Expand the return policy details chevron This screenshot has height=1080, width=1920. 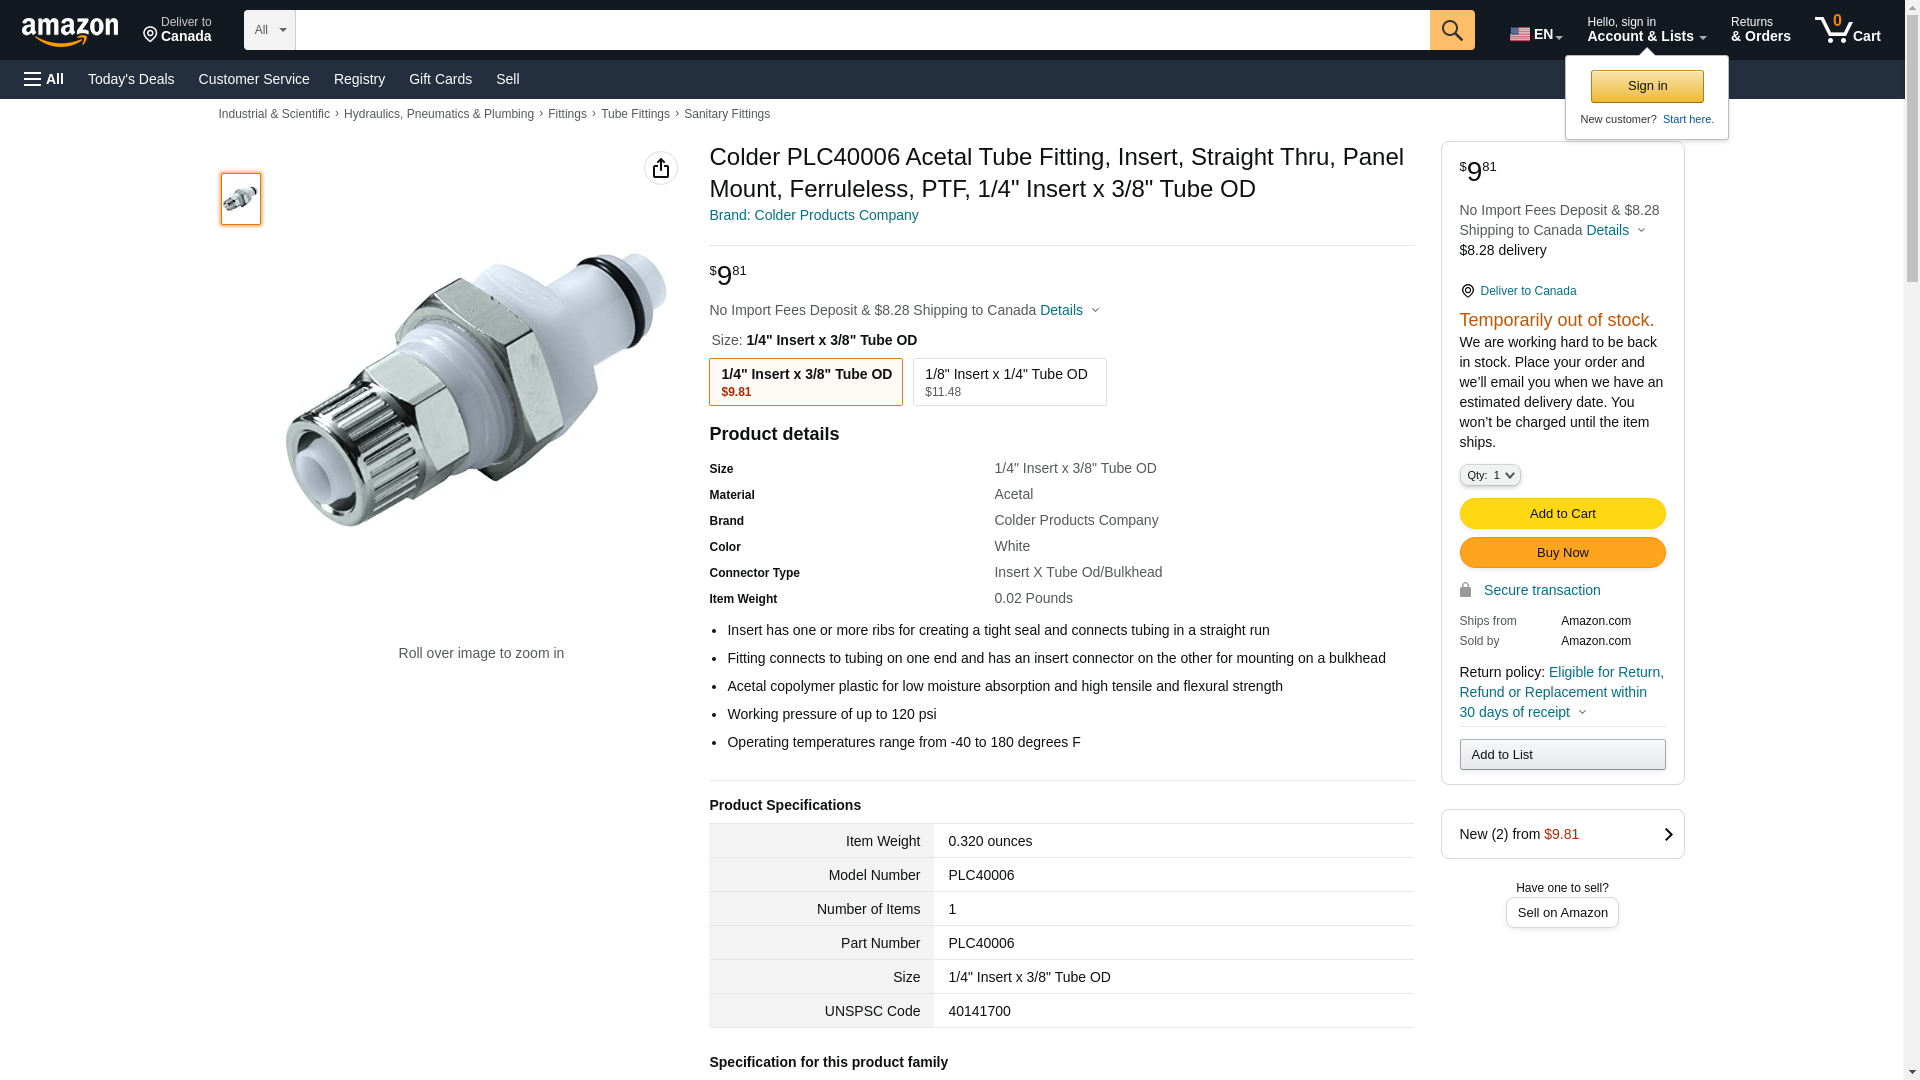tap(1582, 713)
